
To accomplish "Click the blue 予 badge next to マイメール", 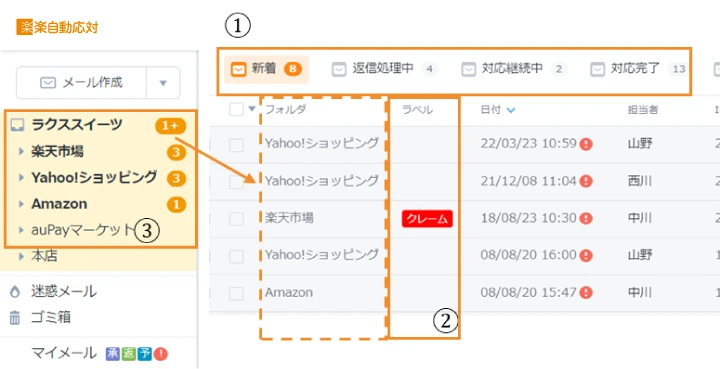I will click(x=145, y=353).
